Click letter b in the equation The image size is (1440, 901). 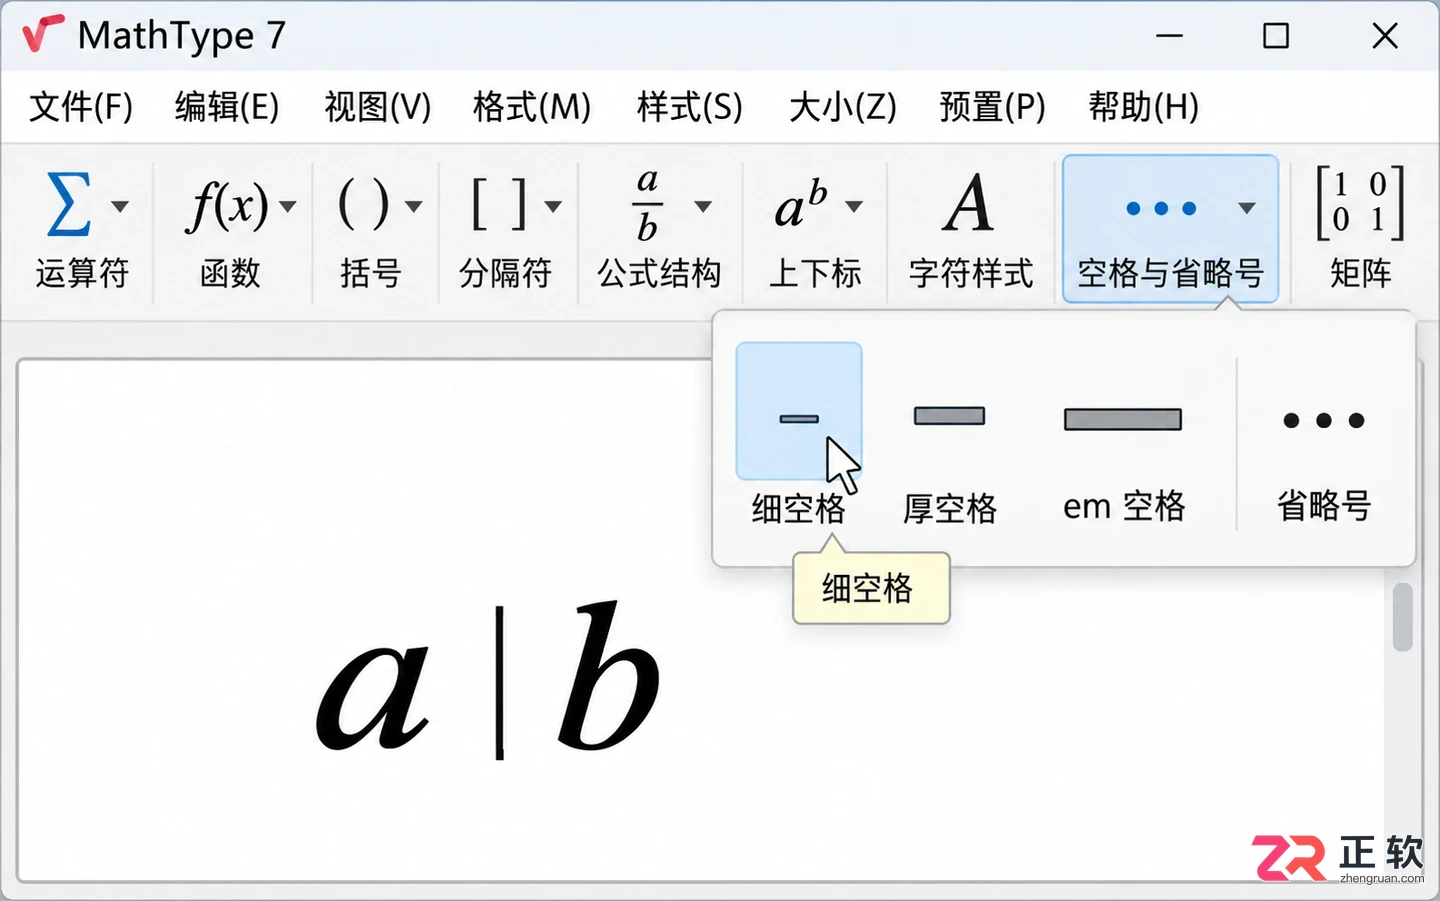point(607,675)
